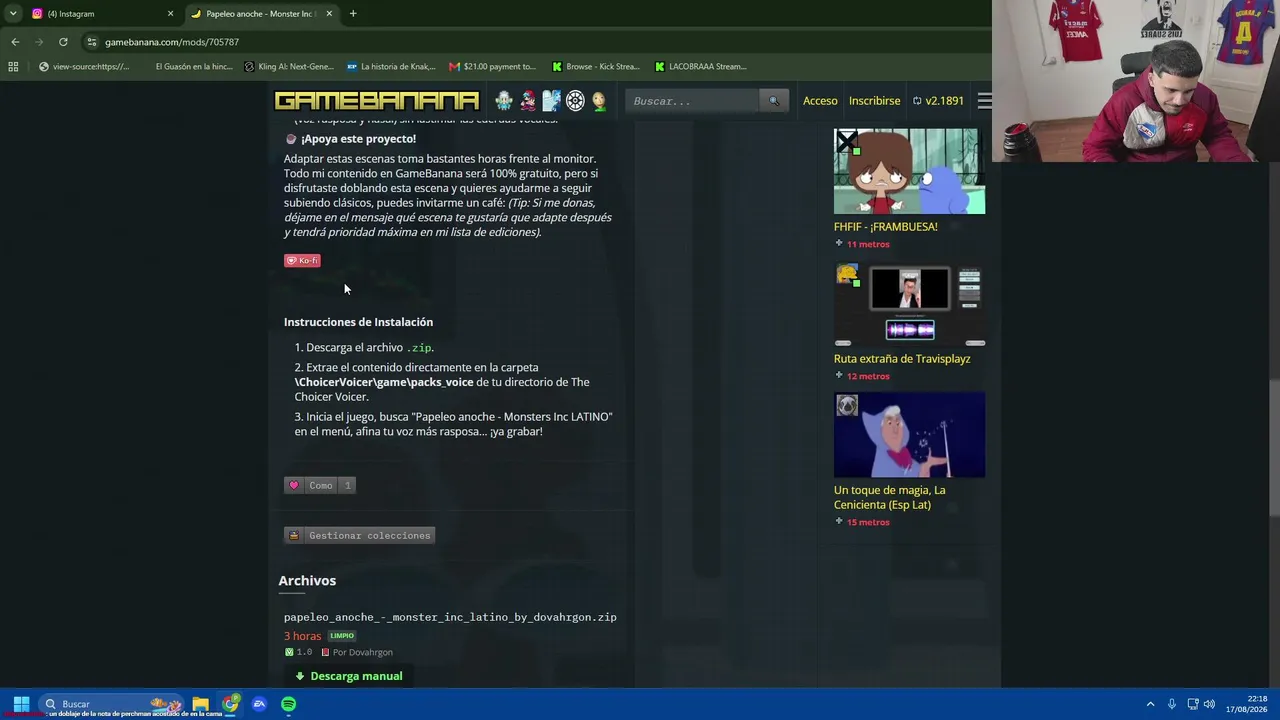Open the Cenicienta fairy godmother thumbnail

tap(909, 436)
